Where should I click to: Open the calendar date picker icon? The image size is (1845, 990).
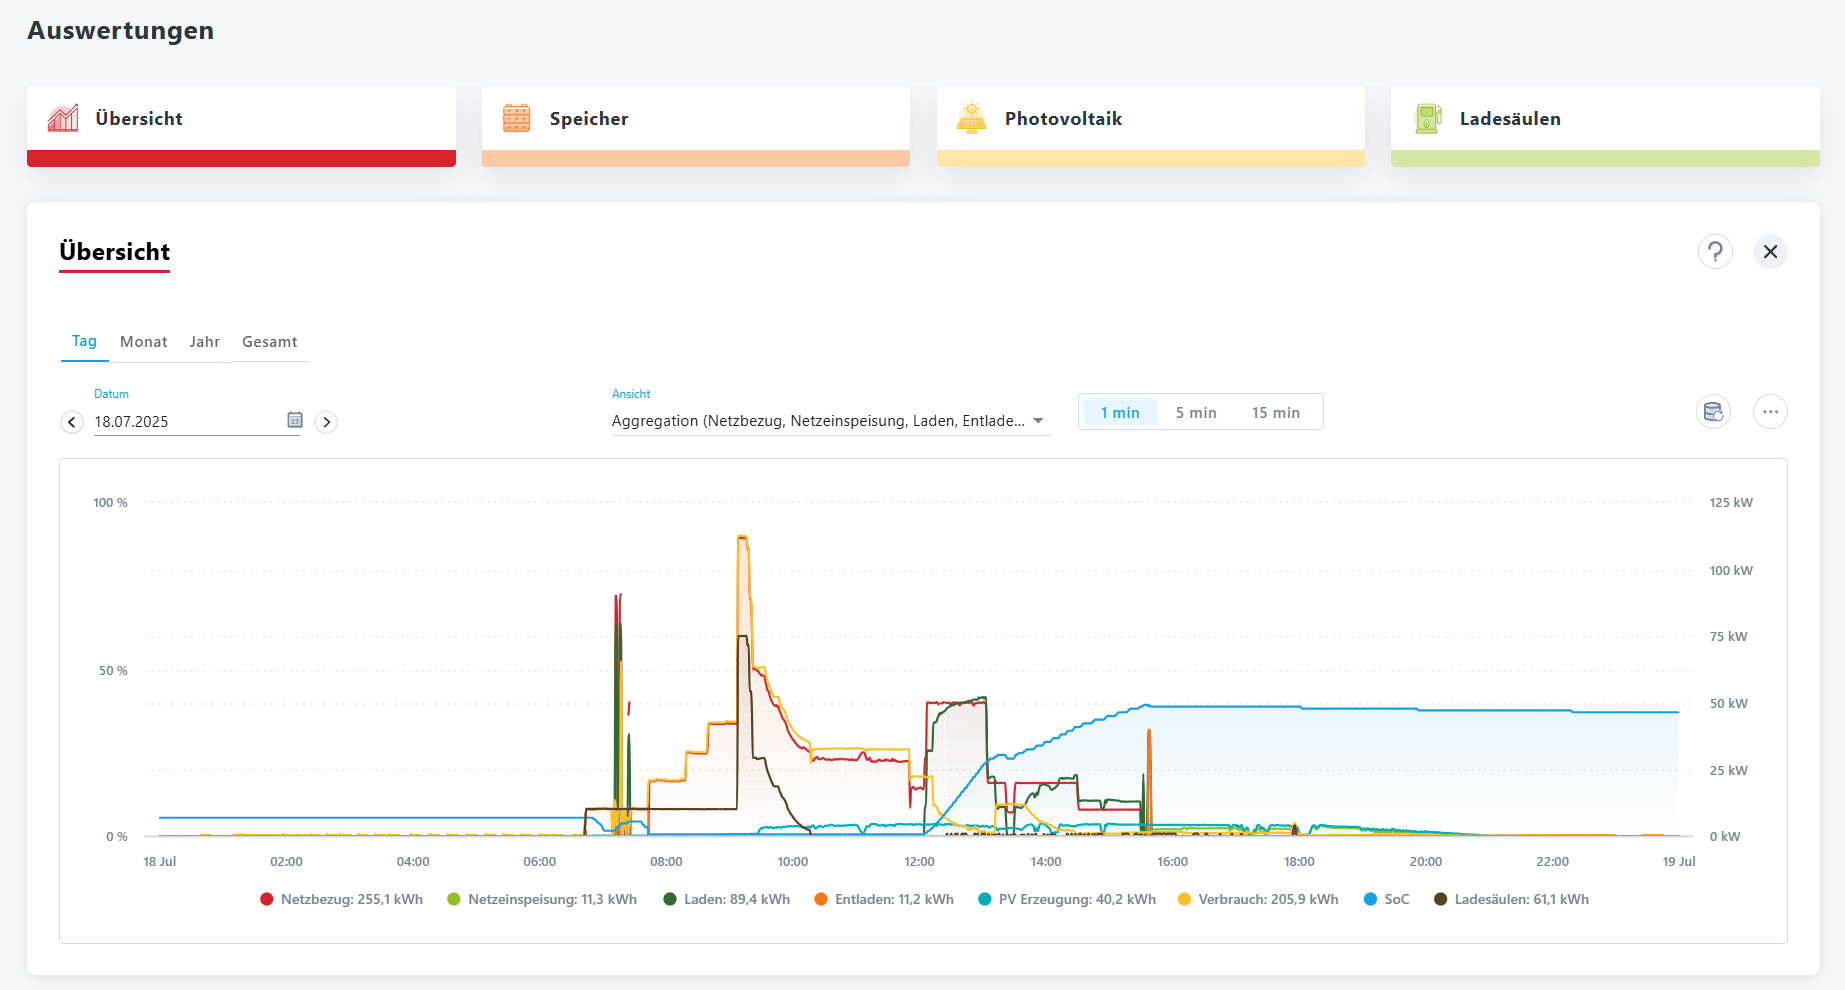coord(295,420)
